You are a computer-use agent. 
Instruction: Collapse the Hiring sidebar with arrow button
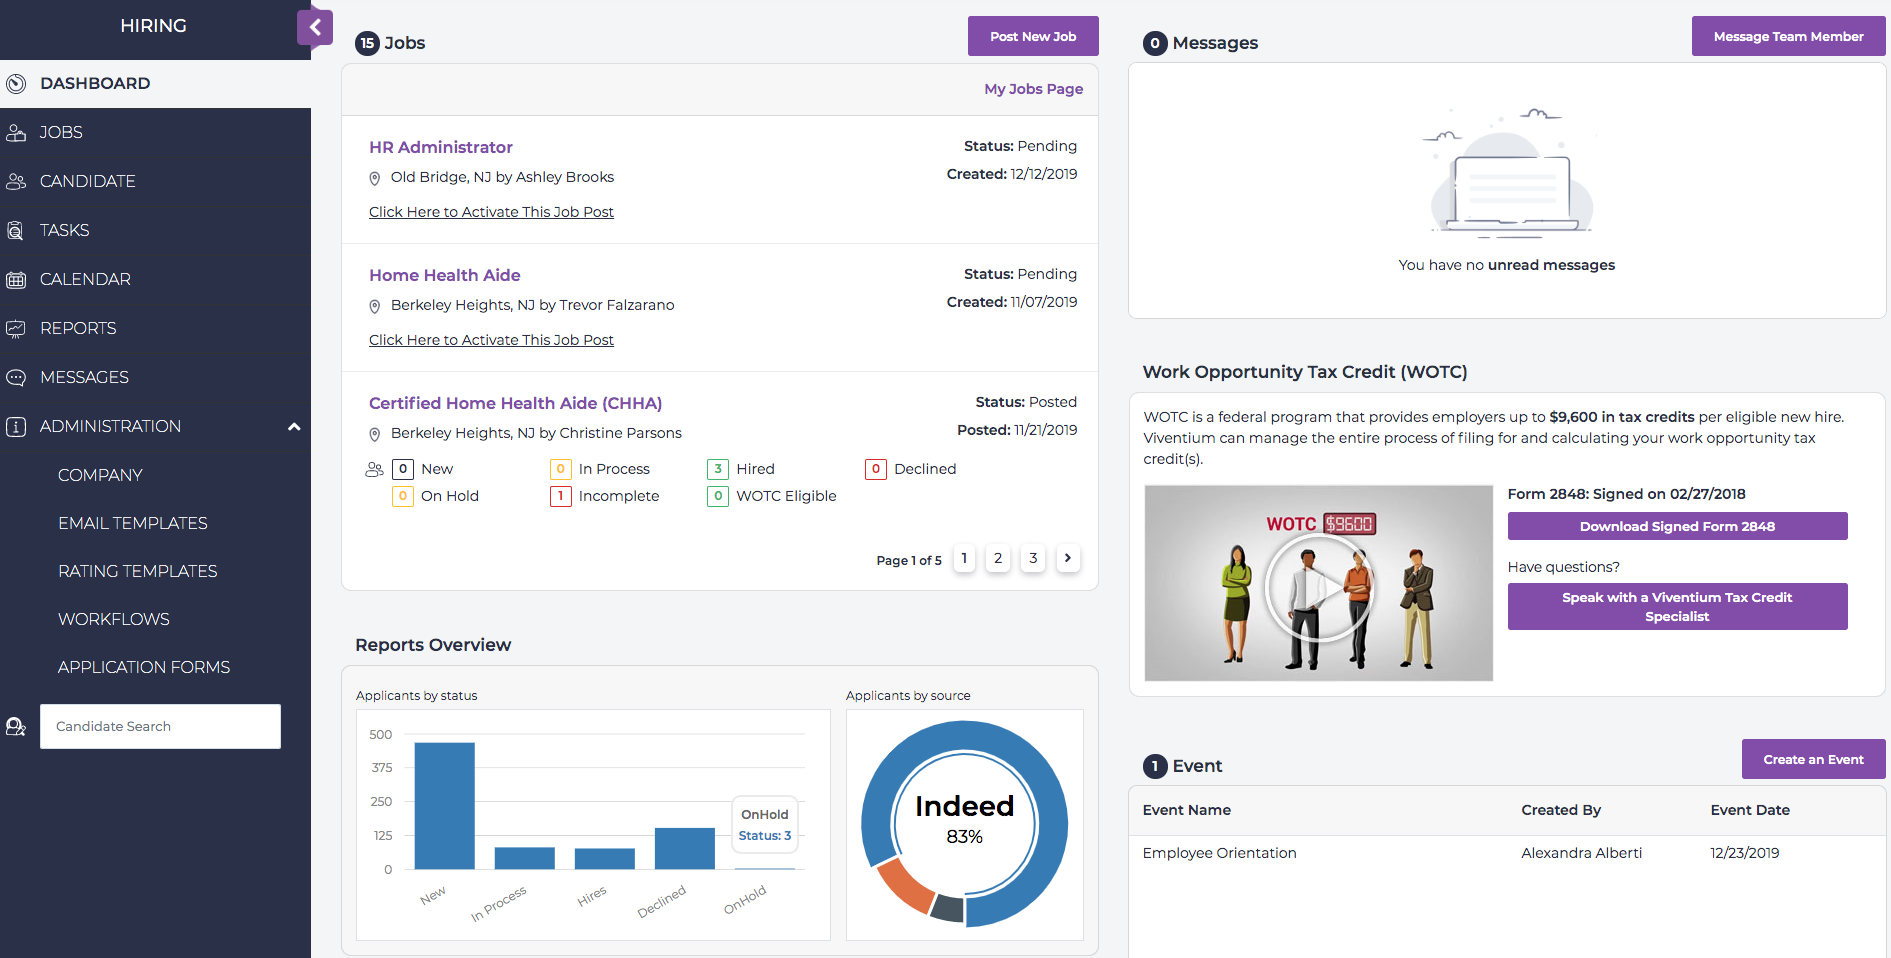(x=315, y=28)
